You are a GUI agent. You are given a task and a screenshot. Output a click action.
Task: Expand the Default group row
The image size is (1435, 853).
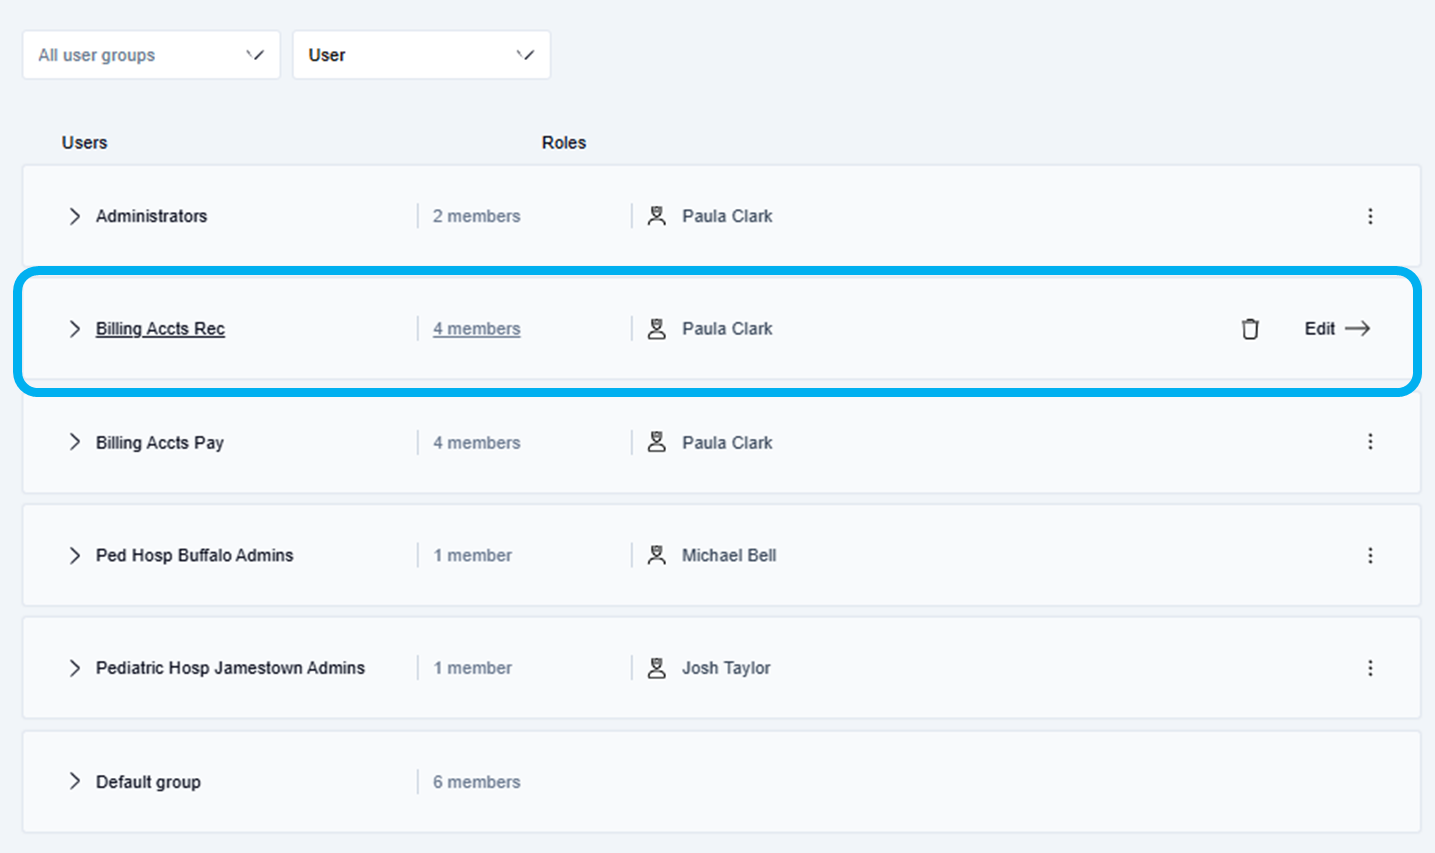[74, 781]
